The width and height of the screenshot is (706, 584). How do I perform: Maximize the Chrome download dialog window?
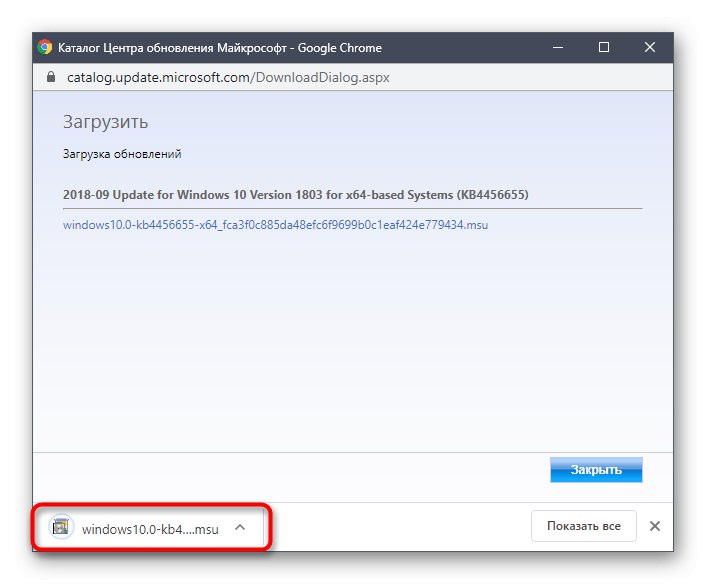[x=604, y=47]
